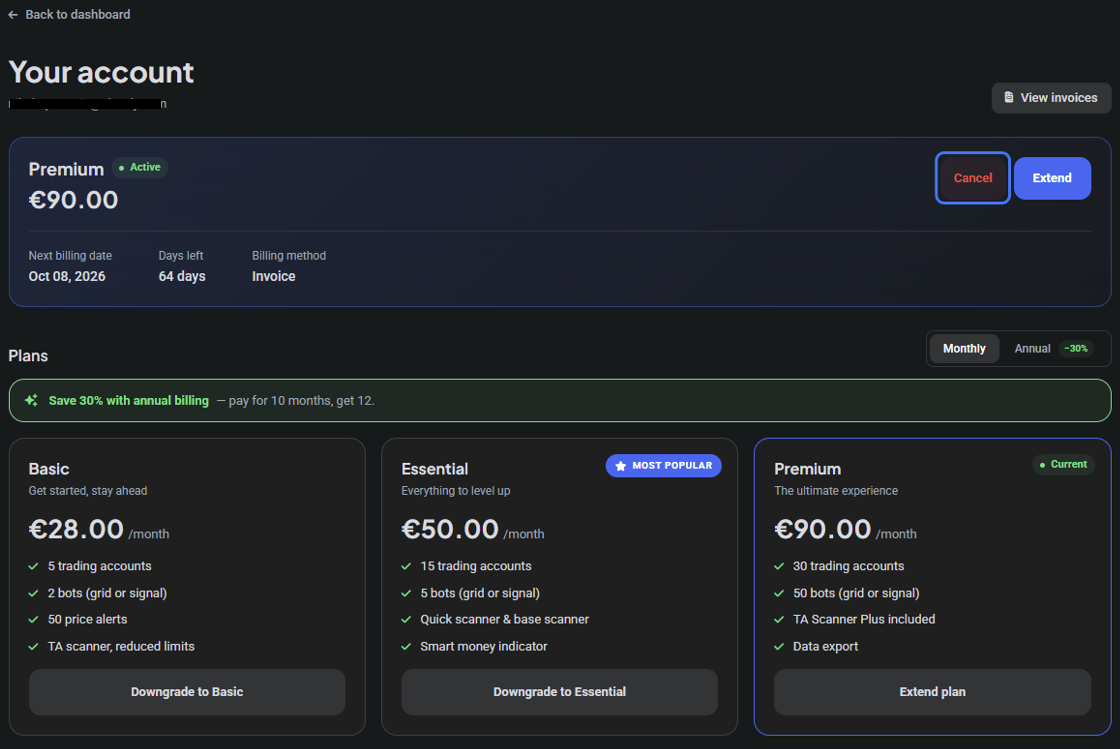Click the Save 30% with annual billing text
The image size is (1120, 749).
129,401
